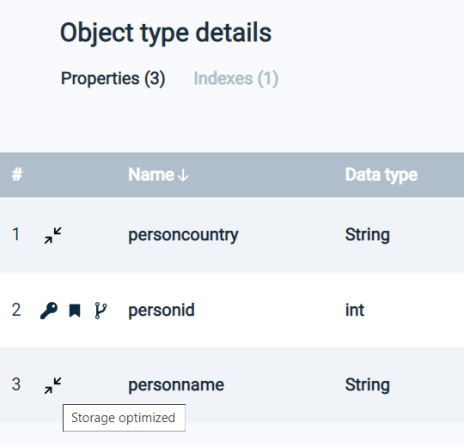This screenshot has height=447, width=464.
Task: Click the # column header
Action: tap(17, 175)
